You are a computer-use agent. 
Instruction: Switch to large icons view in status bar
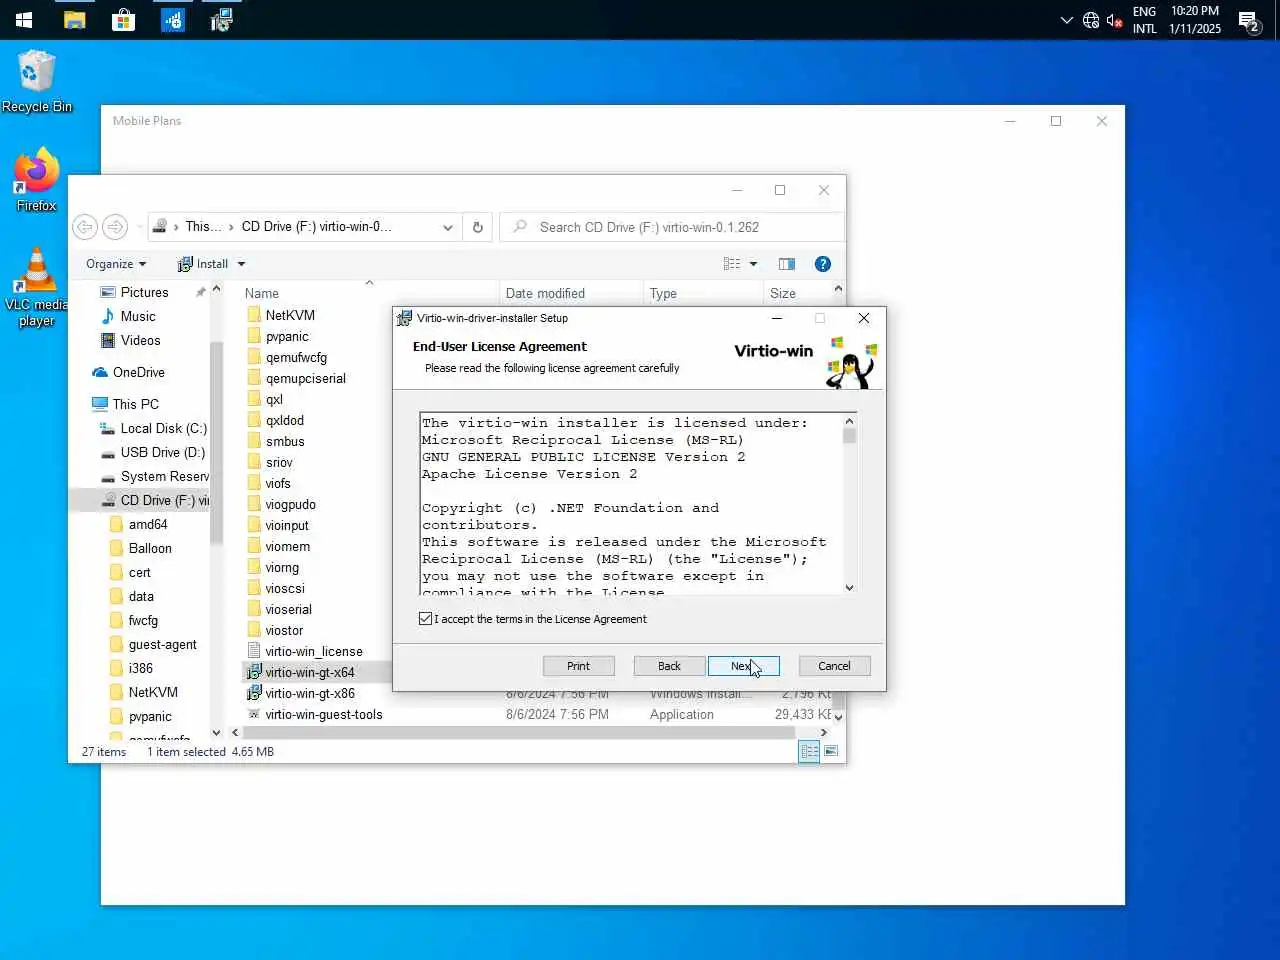click(x=831, y=751)
